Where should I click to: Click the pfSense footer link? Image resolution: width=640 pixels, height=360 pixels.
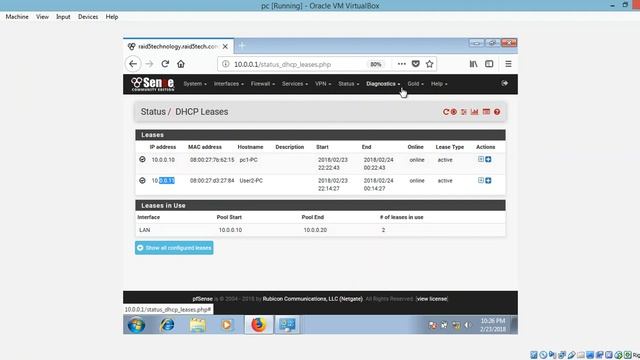[202, 299]
